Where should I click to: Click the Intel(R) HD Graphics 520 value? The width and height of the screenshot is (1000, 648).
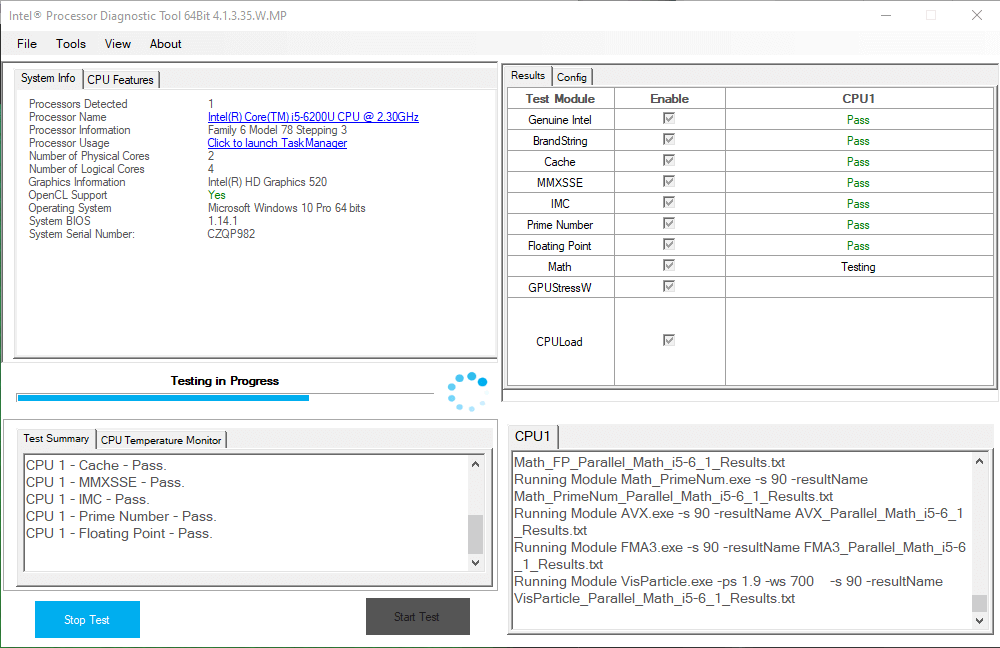point(267,182)
